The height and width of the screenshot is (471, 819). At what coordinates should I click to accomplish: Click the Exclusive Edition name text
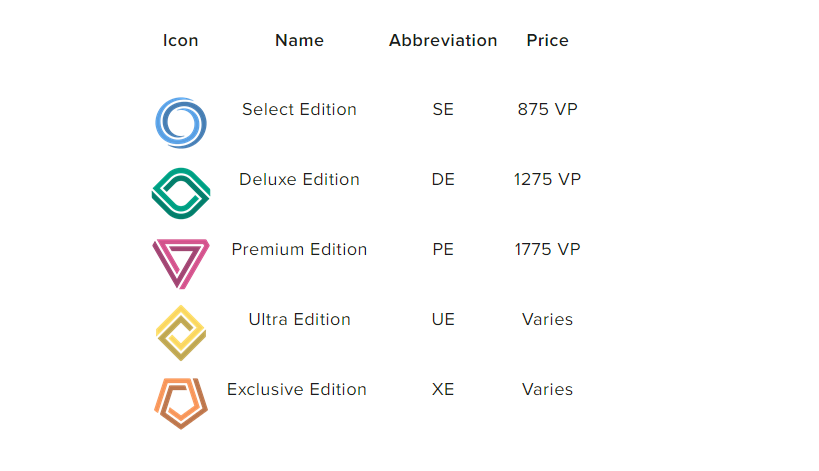tap(297, 389)
